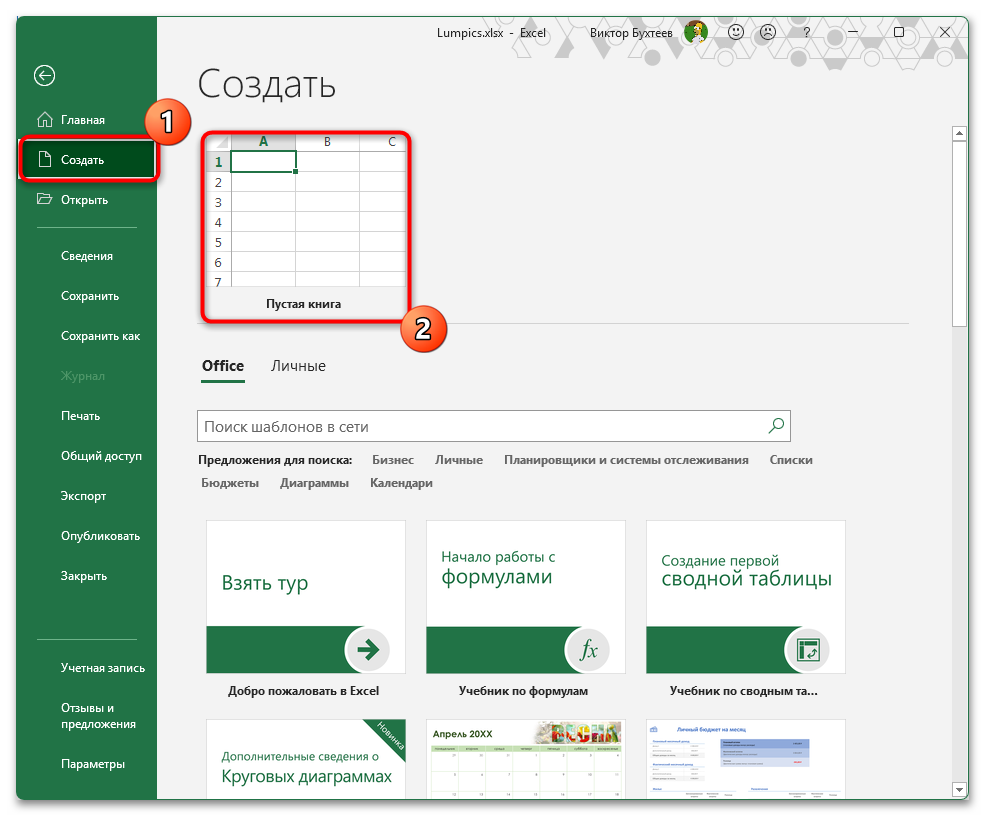
Task: Click the Создать new document icon
Action: point(45,158)
